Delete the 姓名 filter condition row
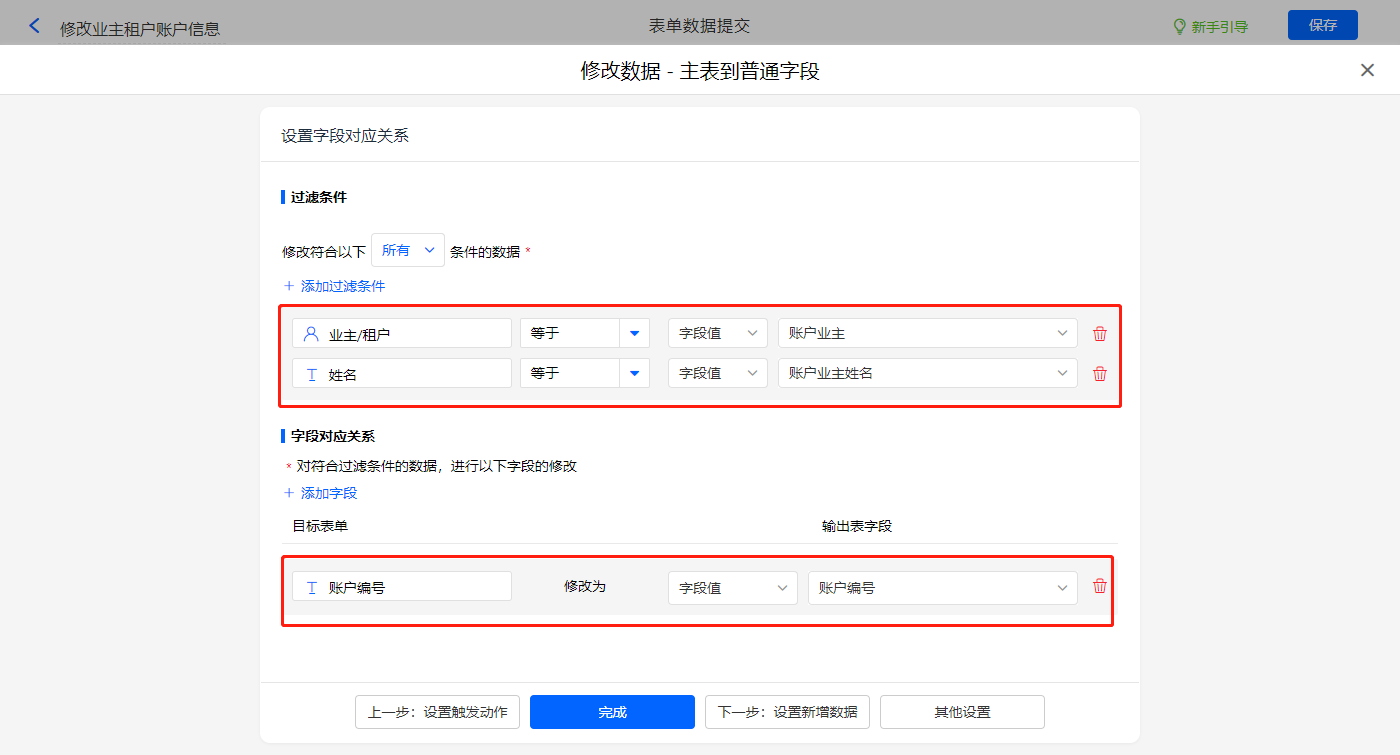Image resolution: width=1400 pixels, height=755 pixels. pyautogui.click(x=1100, y=374)
